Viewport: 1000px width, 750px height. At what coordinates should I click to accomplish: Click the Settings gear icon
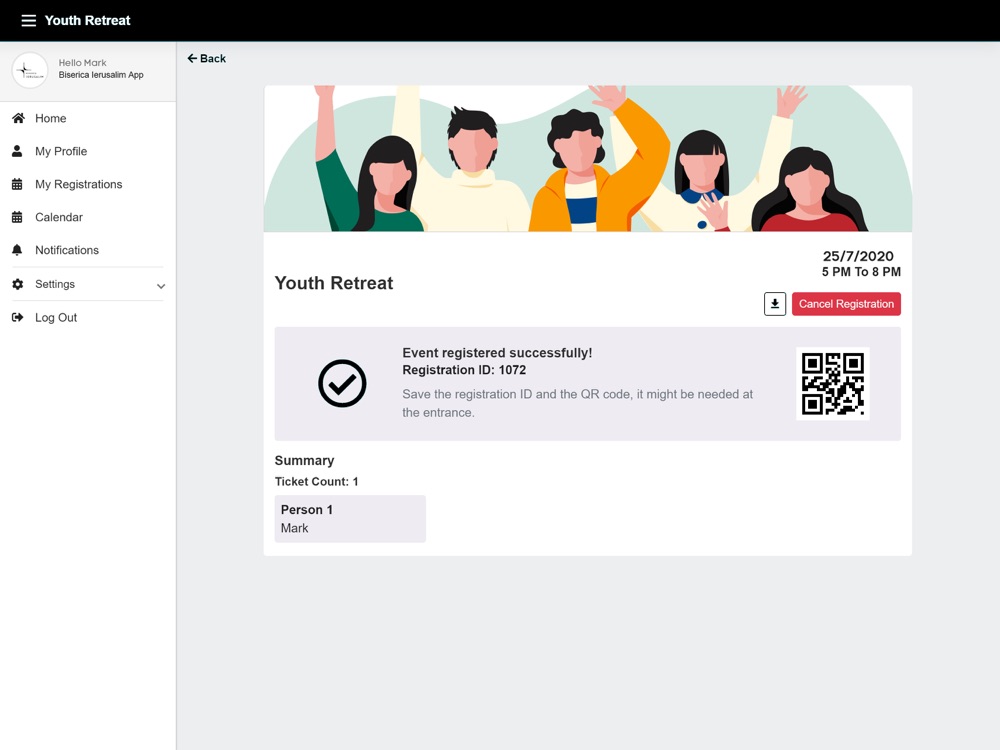coord(18,284)
